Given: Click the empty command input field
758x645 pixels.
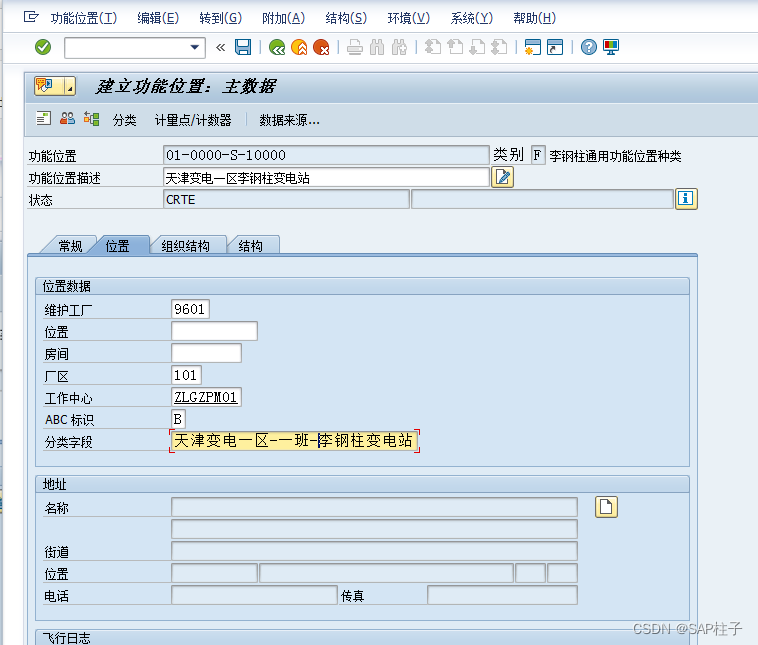Looking at the screenshot, I should click(x=127, y=47).
